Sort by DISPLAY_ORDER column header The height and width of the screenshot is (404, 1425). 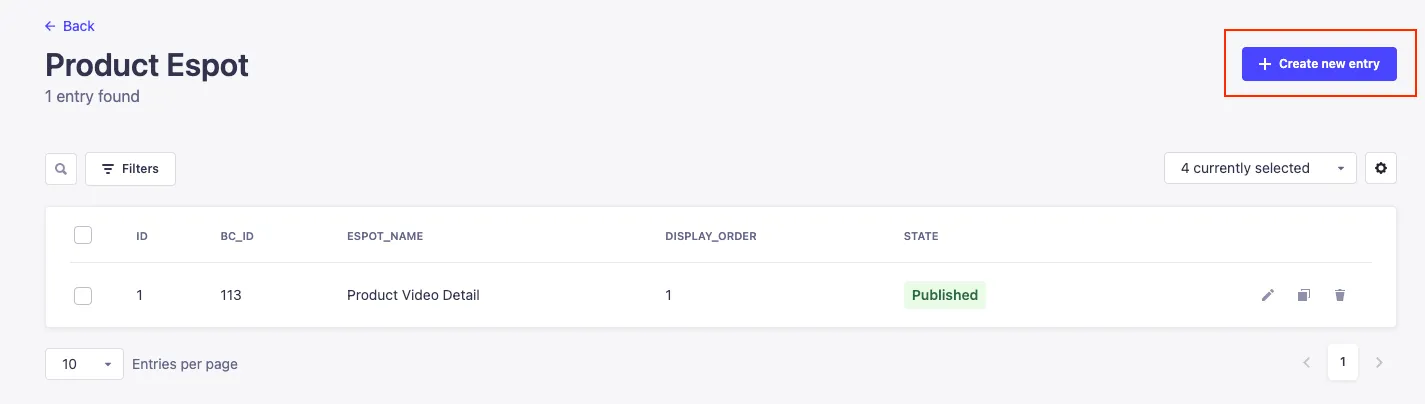coord(710,236)
